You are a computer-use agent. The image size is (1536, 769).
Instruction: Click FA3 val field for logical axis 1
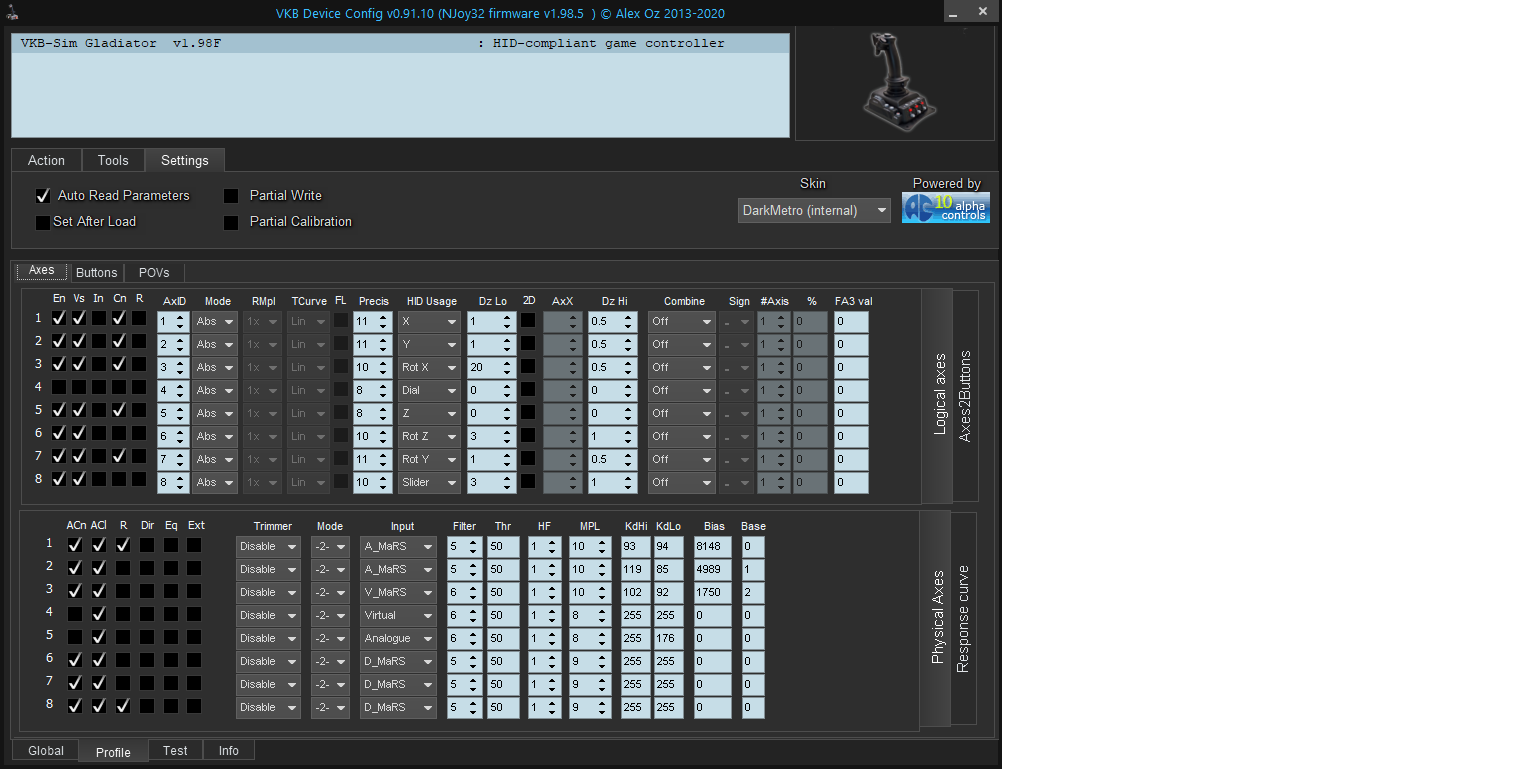tap(851, 322)
